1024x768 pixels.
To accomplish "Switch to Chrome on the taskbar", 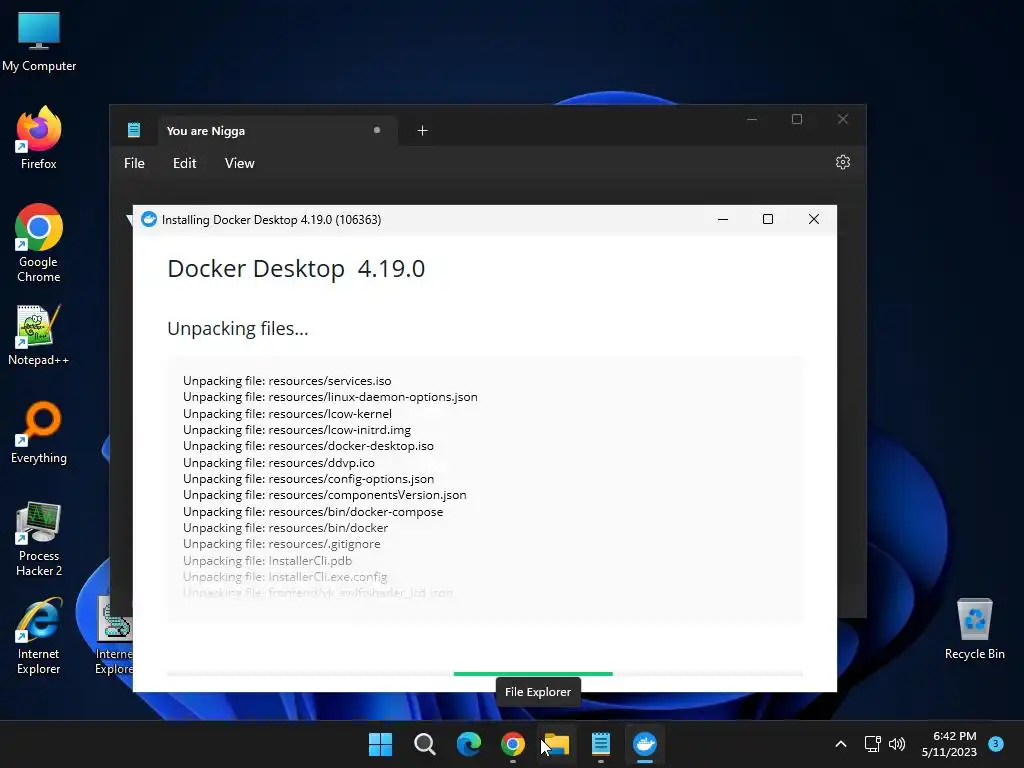I will tap(513, 744).
